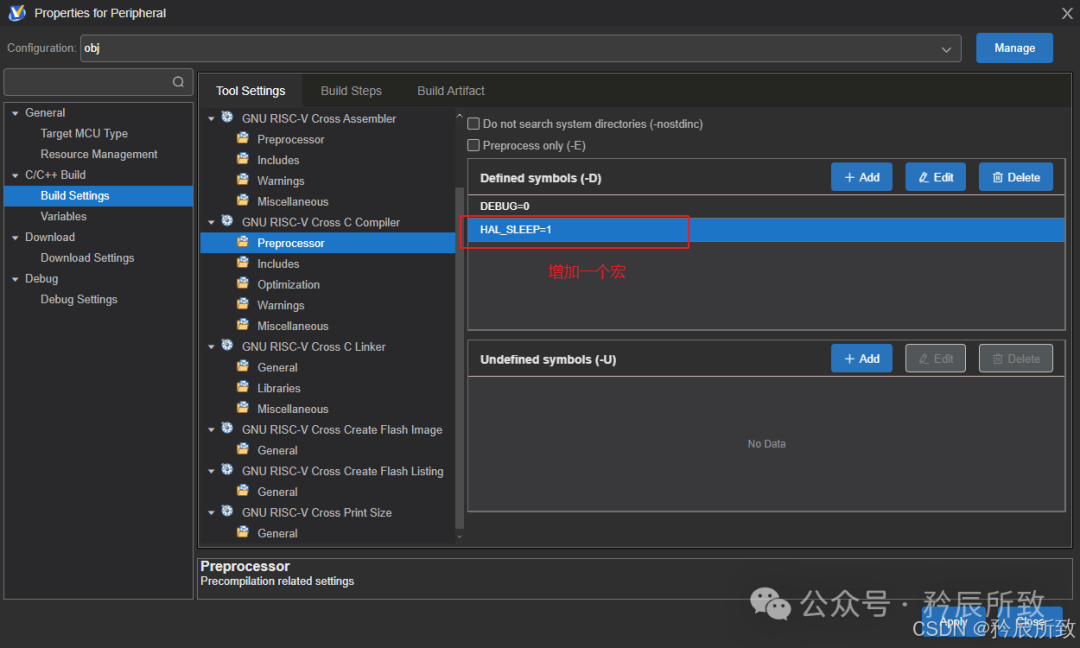This screenshot has height=648, width=1080.
Task: Click the Delete button under Undefined symbols (-U)
Action: (1016, 359)
